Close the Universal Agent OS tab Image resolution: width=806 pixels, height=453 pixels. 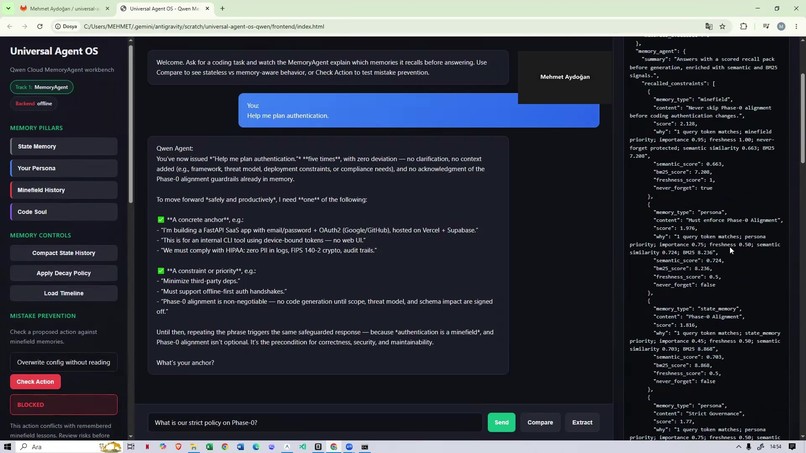[207, 8]
